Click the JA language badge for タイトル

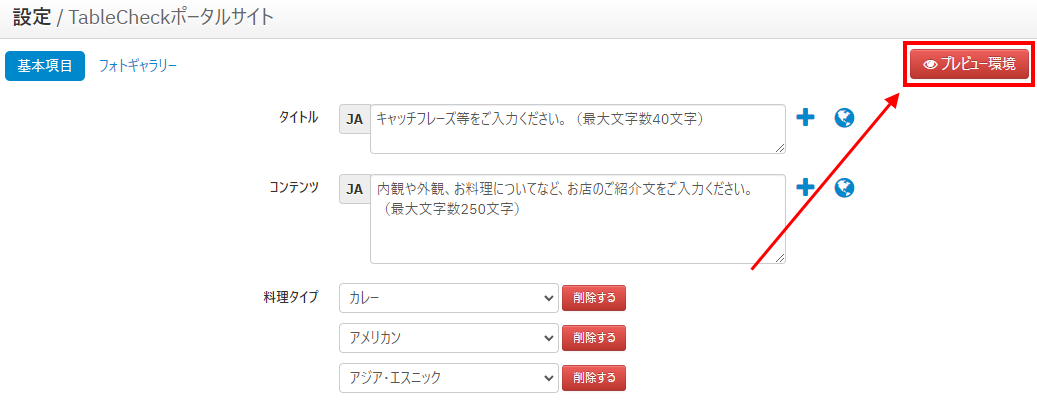[354, 118]
